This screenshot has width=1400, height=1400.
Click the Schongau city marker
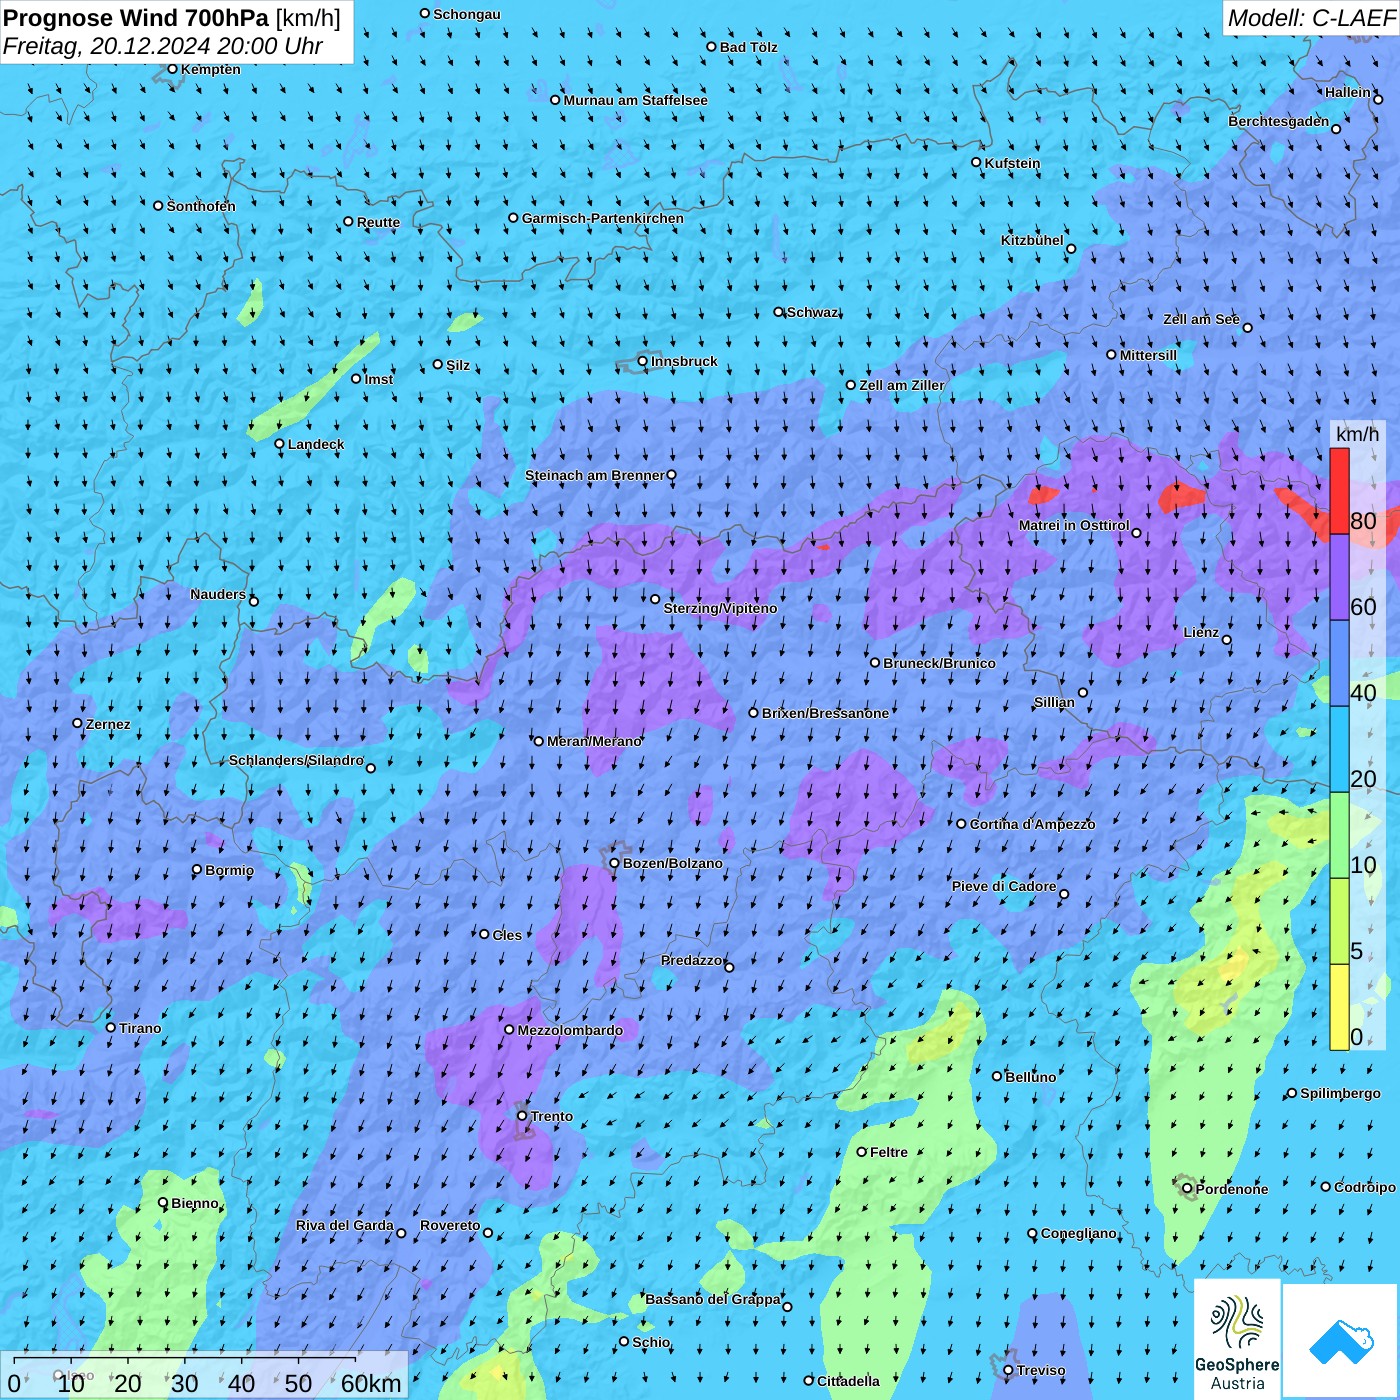point(425,14)
